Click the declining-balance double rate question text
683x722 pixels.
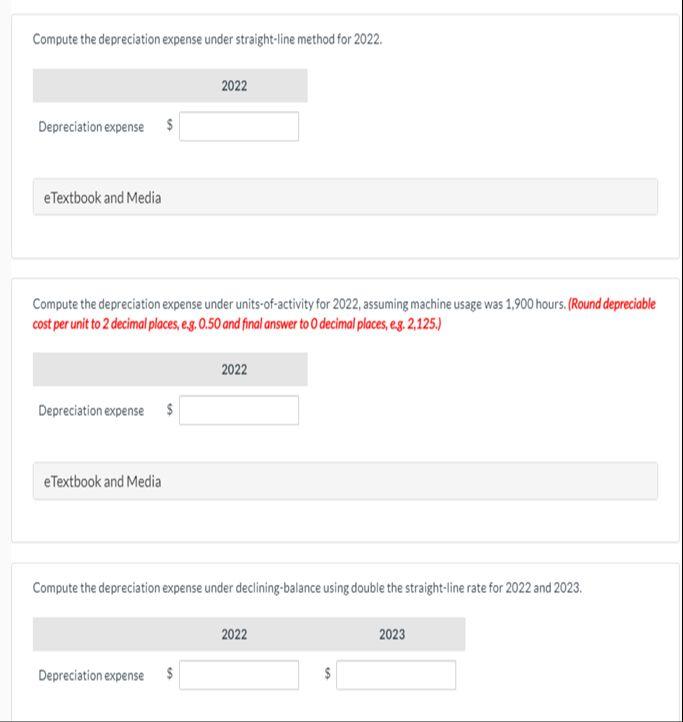coord(307,588)
